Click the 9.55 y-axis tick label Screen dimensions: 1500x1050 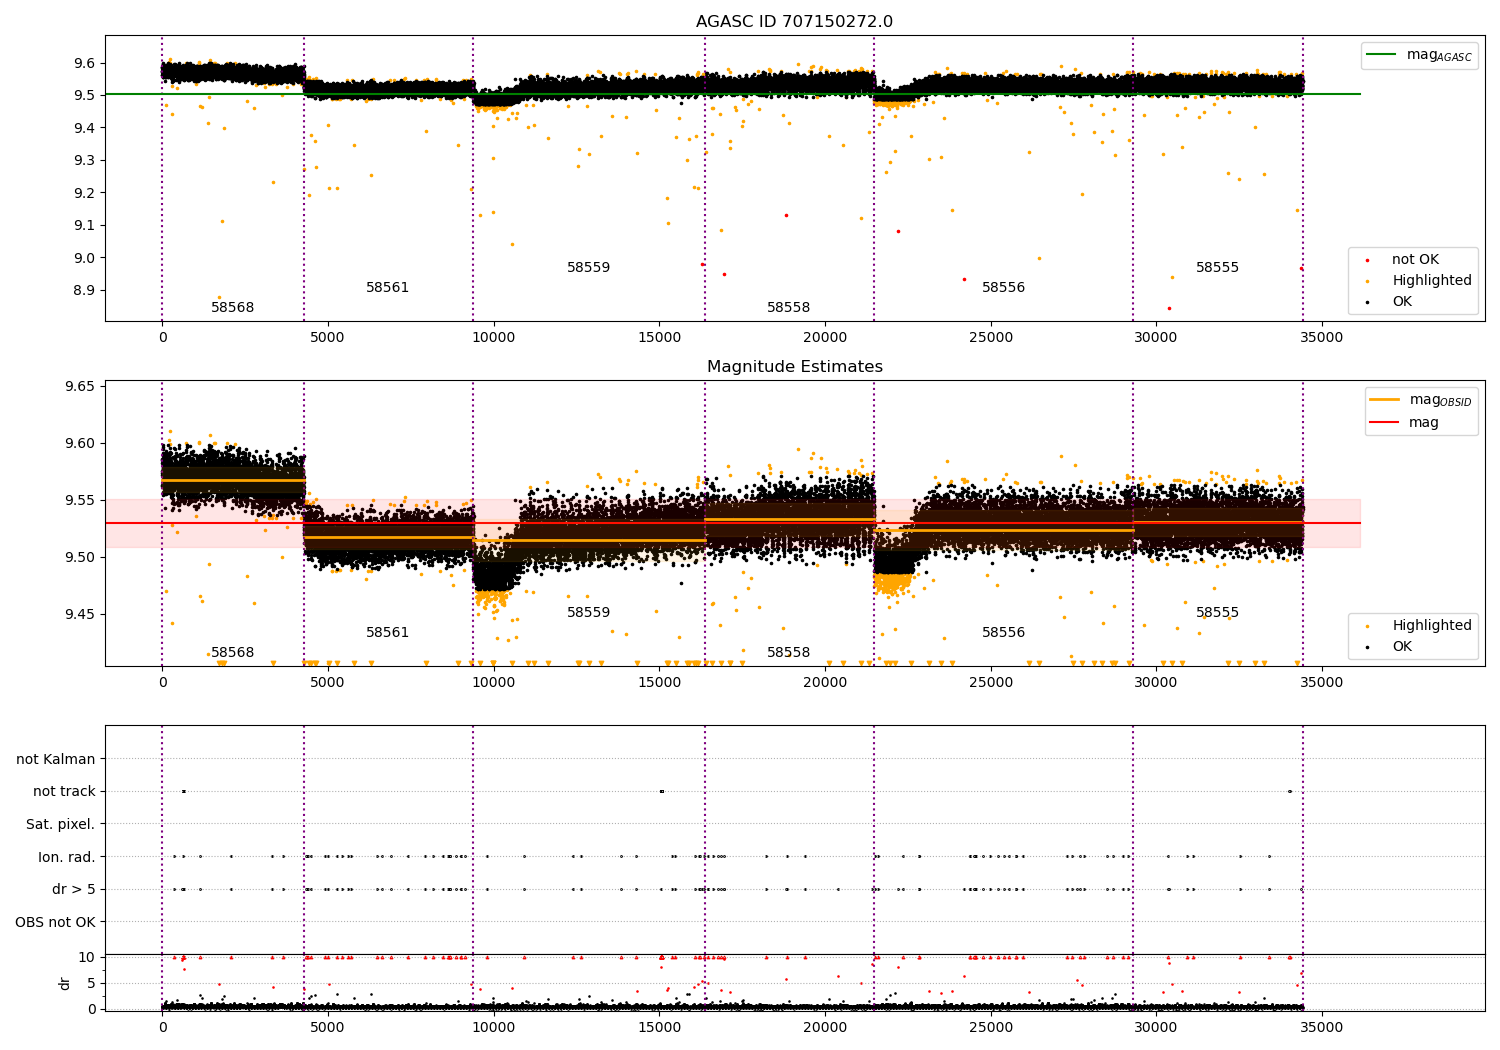tap(80, 501)
